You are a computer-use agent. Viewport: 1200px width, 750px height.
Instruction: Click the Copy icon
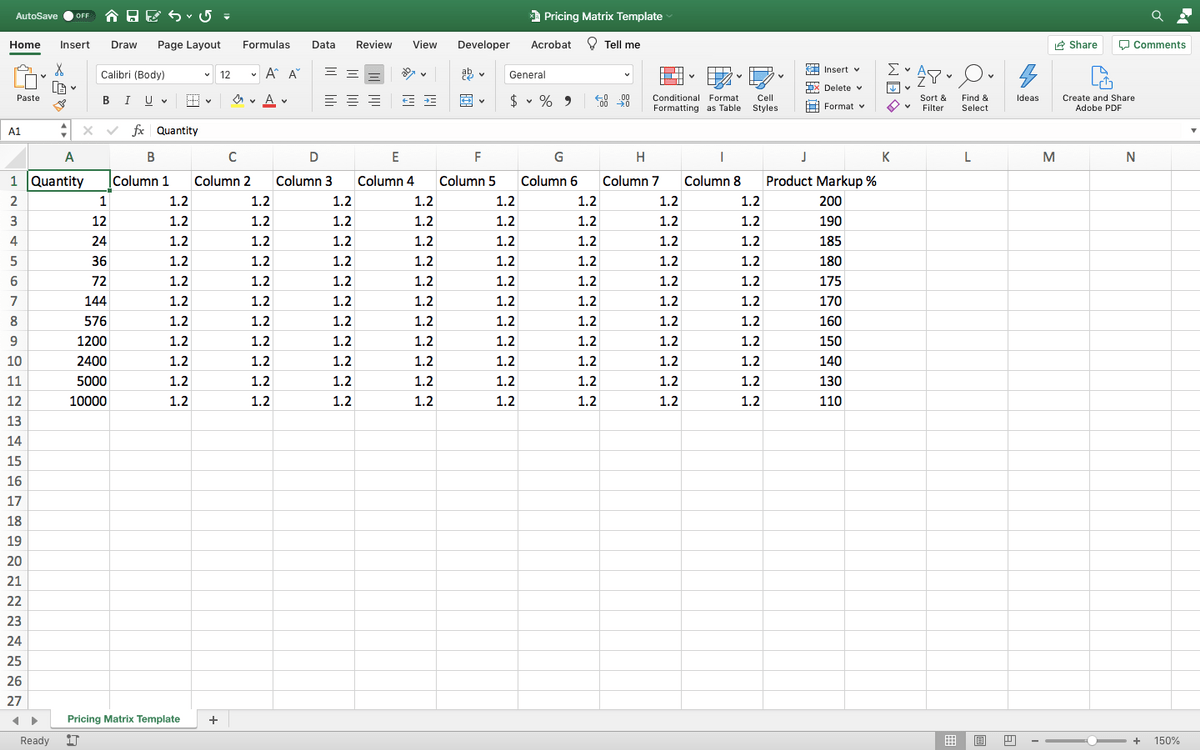(x=60, y=86)
